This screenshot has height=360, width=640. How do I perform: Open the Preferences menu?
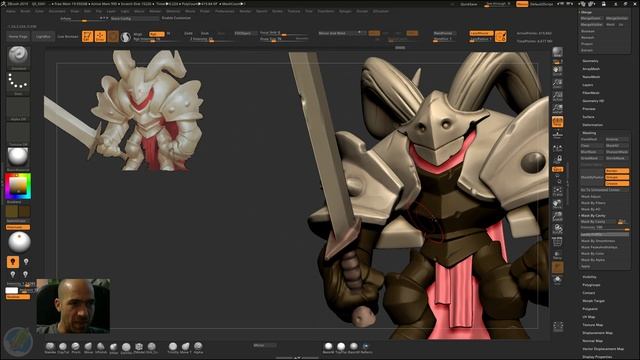(225, 11)
